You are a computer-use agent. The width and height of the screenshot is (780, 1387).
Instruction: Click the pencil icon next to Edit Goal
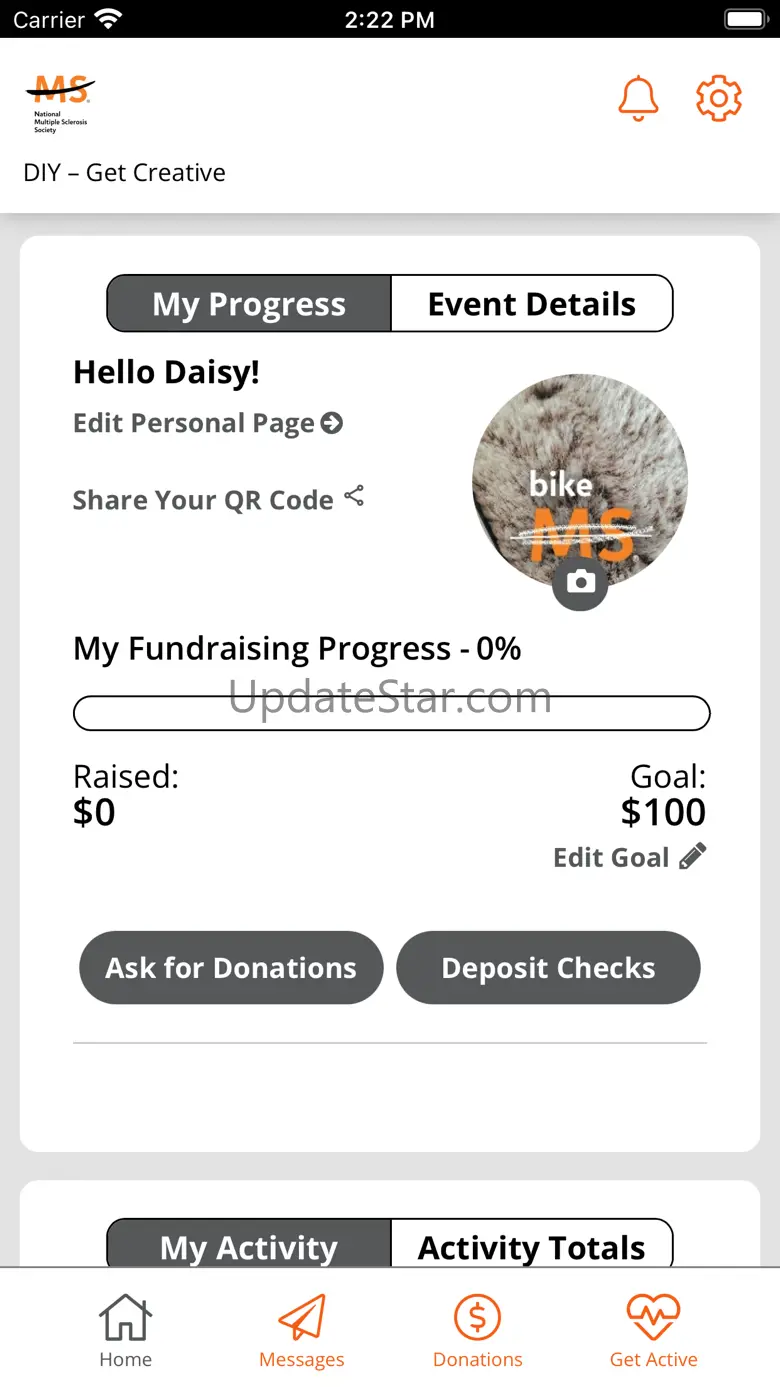pyautogui.click(x=692, y=856)
